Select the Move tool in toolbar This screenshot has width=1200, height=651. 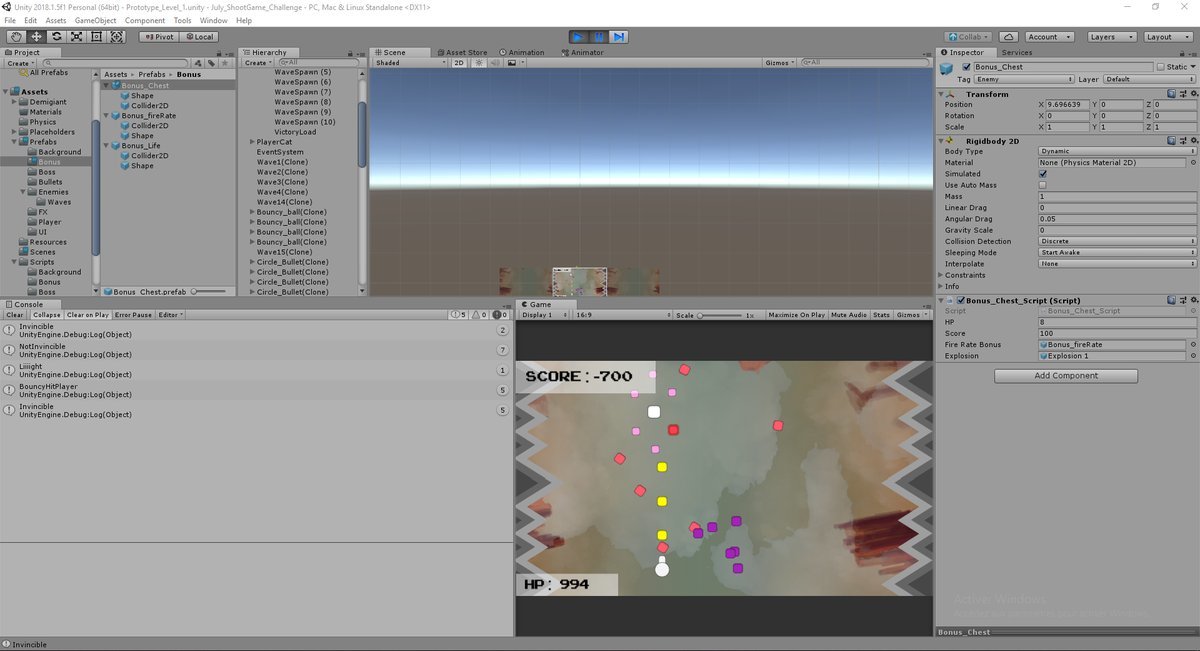tap(36, 37)
